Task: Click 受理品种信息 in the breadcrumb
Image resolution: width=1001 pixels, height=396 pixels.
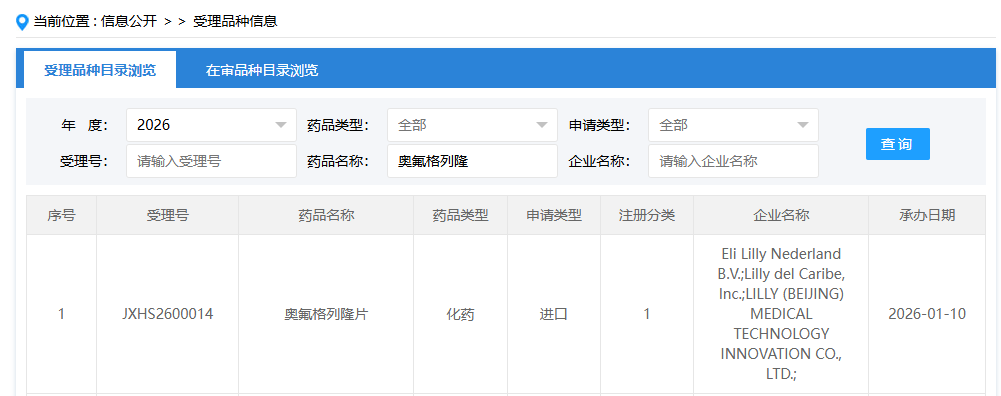Action: pyautogui.click(x=235, y=22)
